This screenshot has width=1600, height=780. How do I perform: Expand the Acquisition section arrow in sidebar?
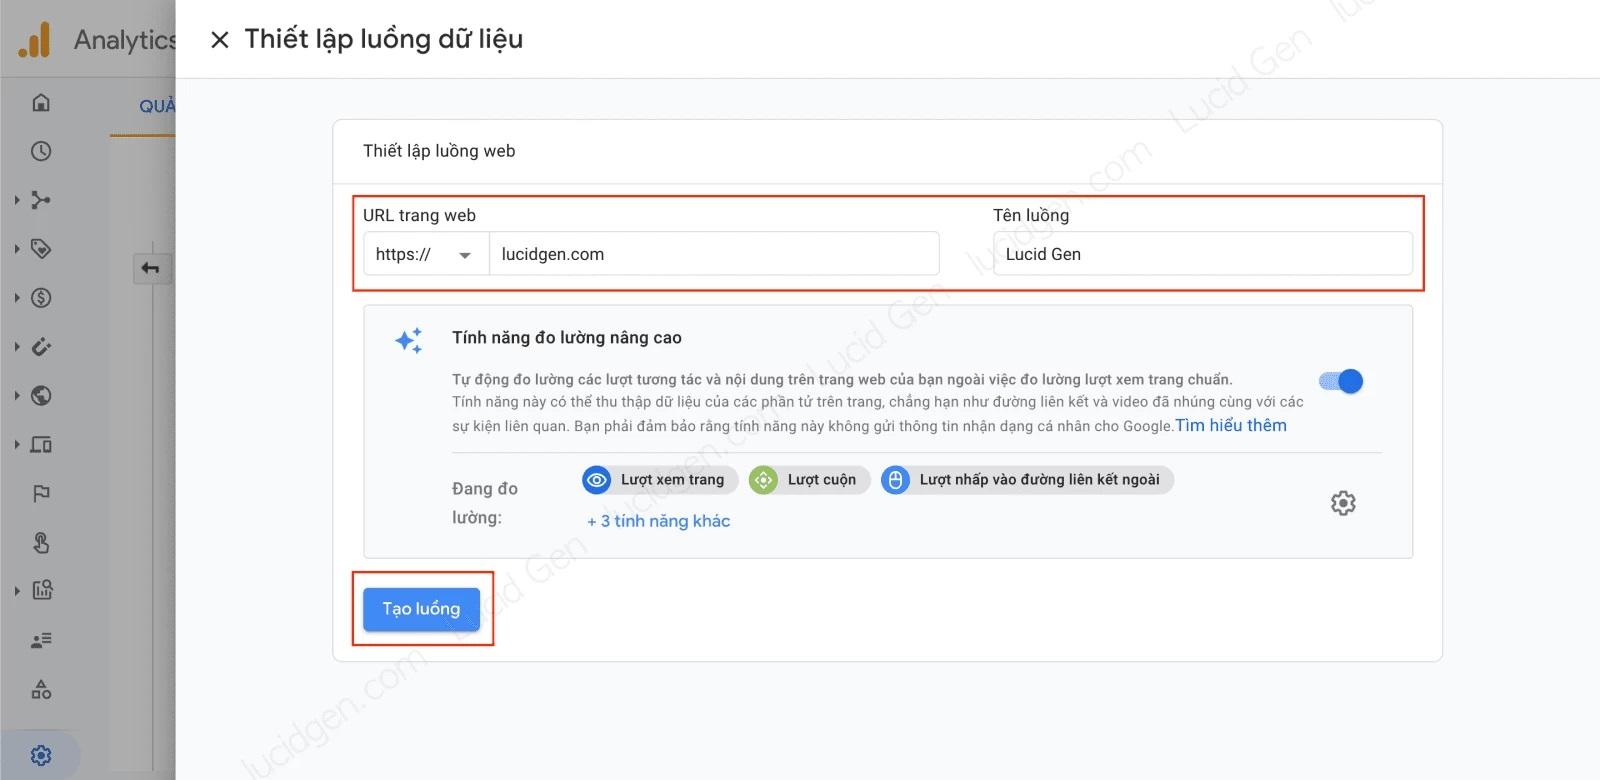tap(17, 200)
